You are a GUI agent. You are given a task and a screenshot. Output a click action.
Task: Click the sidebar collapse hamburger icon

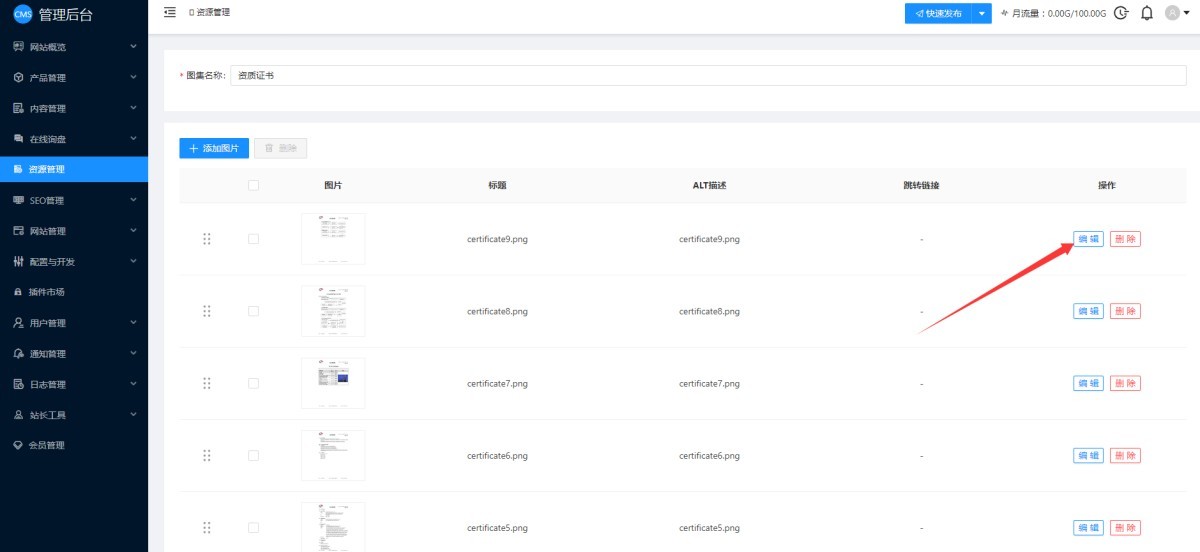tap(169, 12)
